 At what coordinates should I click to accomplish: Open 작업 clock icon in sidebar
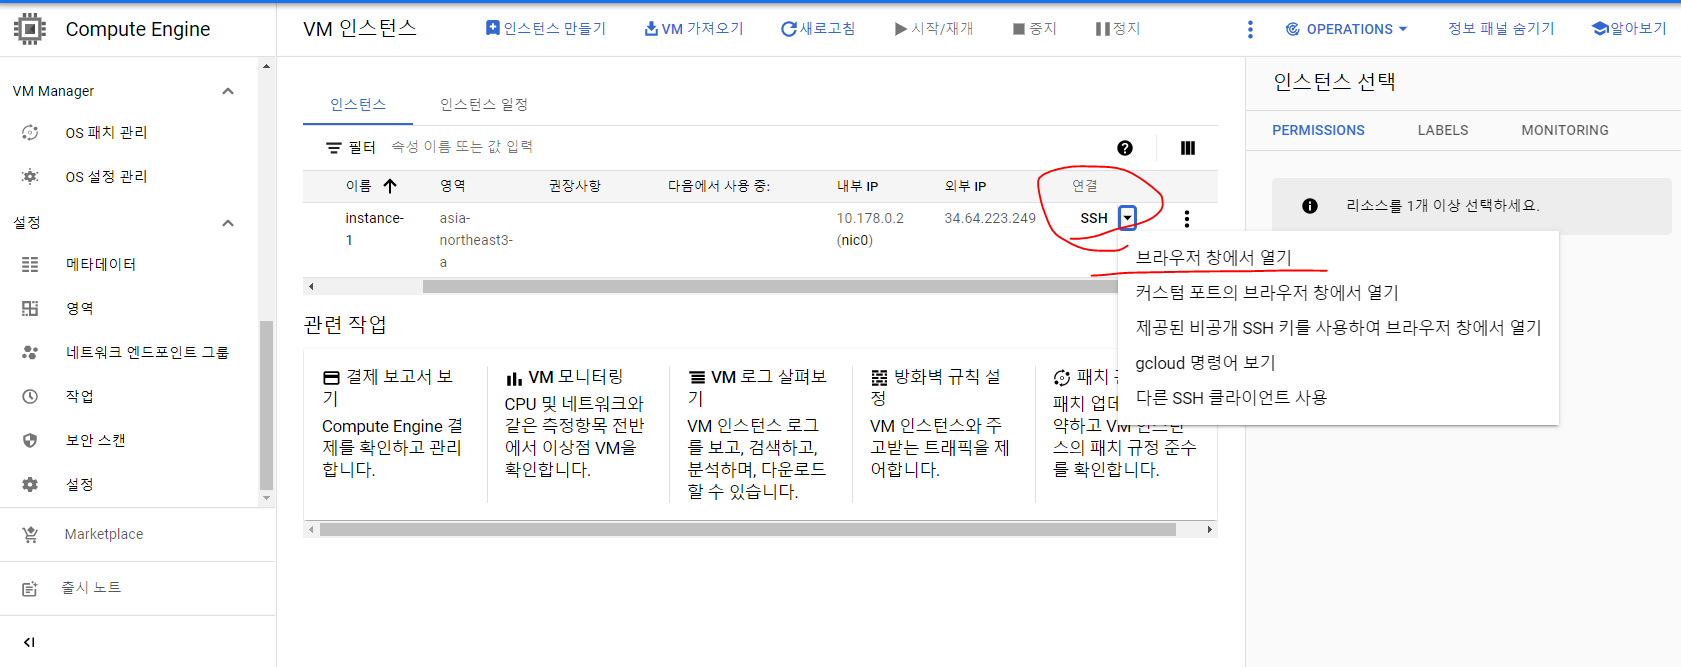30,396
